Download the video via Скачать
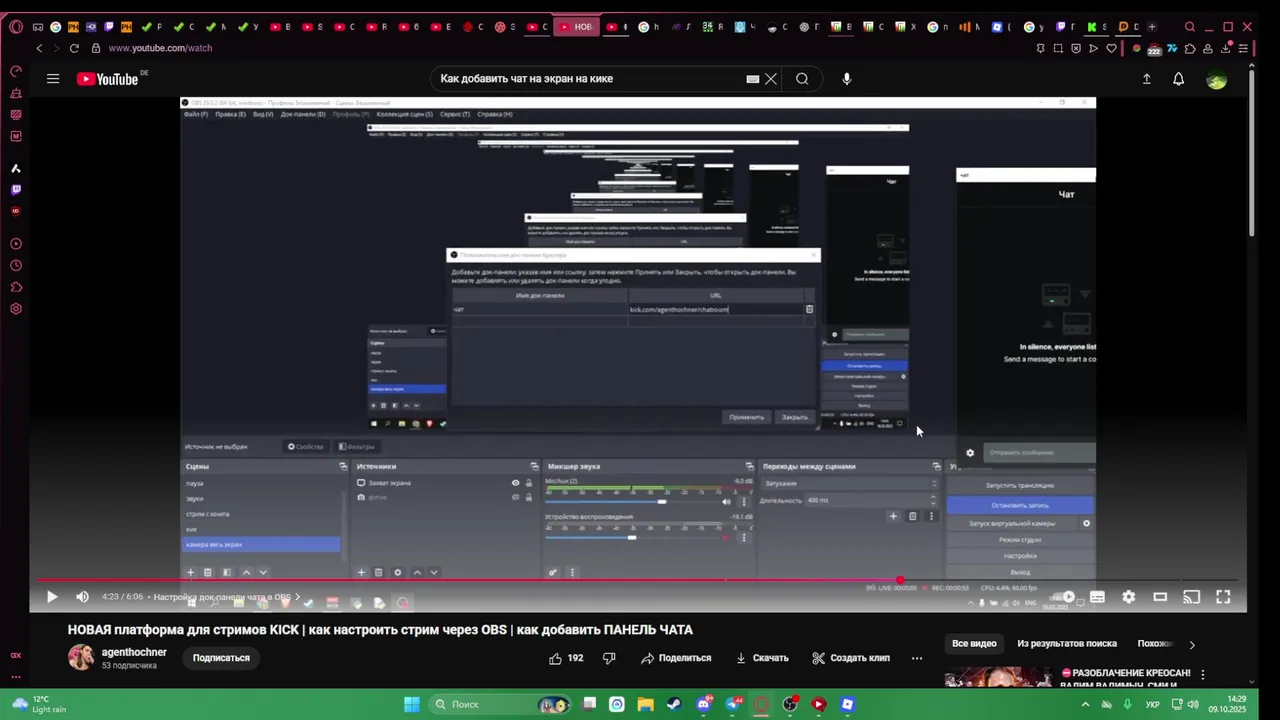 [x=762, y=658]
